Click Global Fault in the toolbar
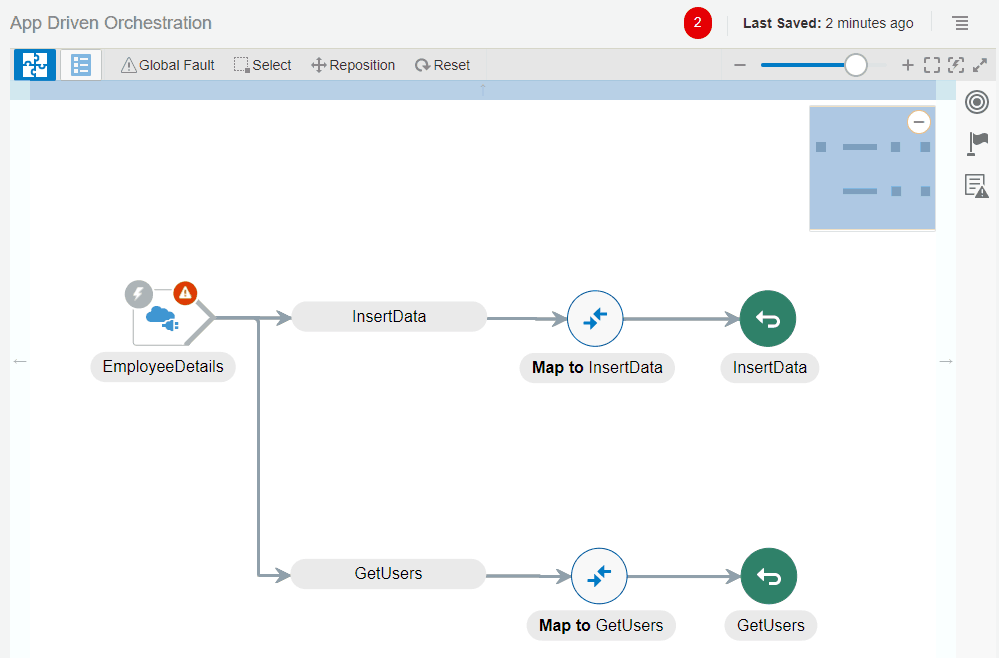The width and height of the screenshot is (999, 658). click(x=167, y=64)
